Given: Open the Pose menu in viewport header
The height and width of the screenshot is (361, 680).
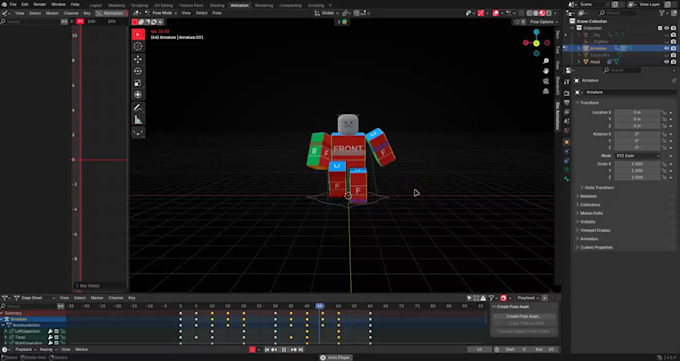Looking at the screenshot, I should click(217, 13).
